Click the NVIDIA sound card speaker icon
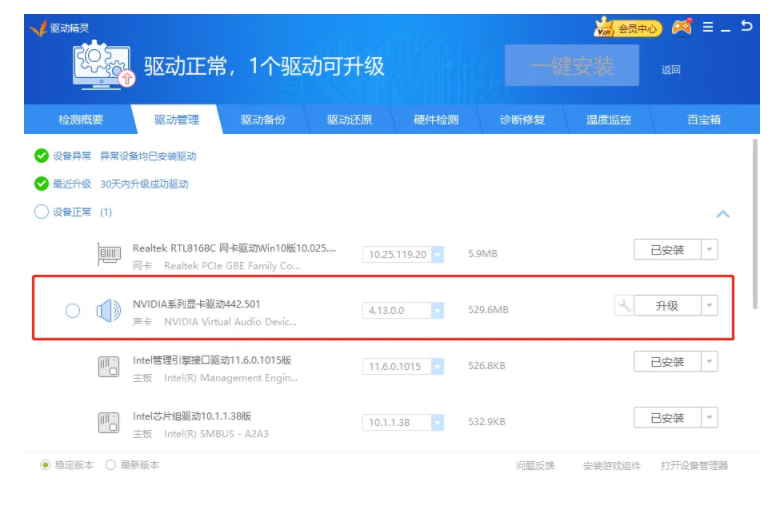 [x=109, y=311]
